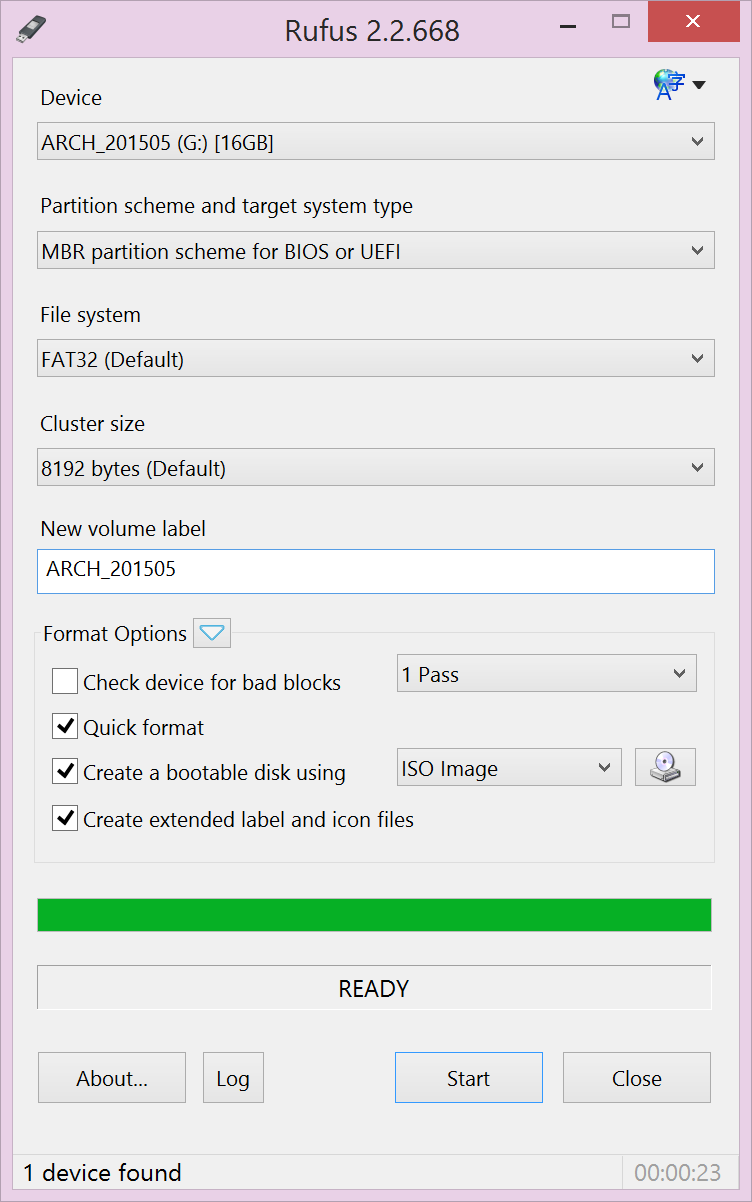Expand the Partition scheme dropdown
The image size is (752, 1202).
(376, 251)
